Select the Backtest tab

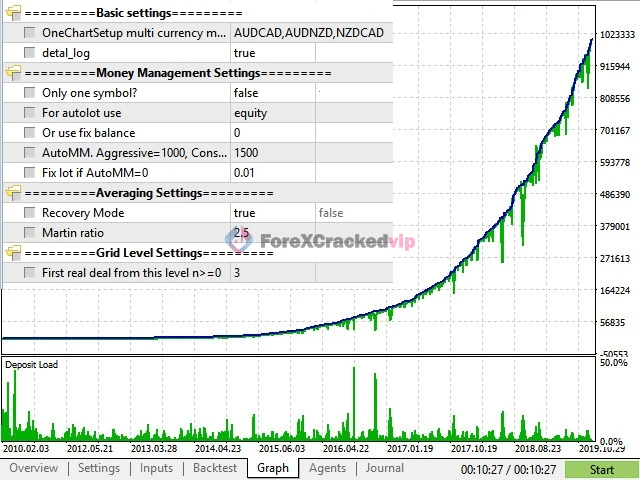point(215,468)
